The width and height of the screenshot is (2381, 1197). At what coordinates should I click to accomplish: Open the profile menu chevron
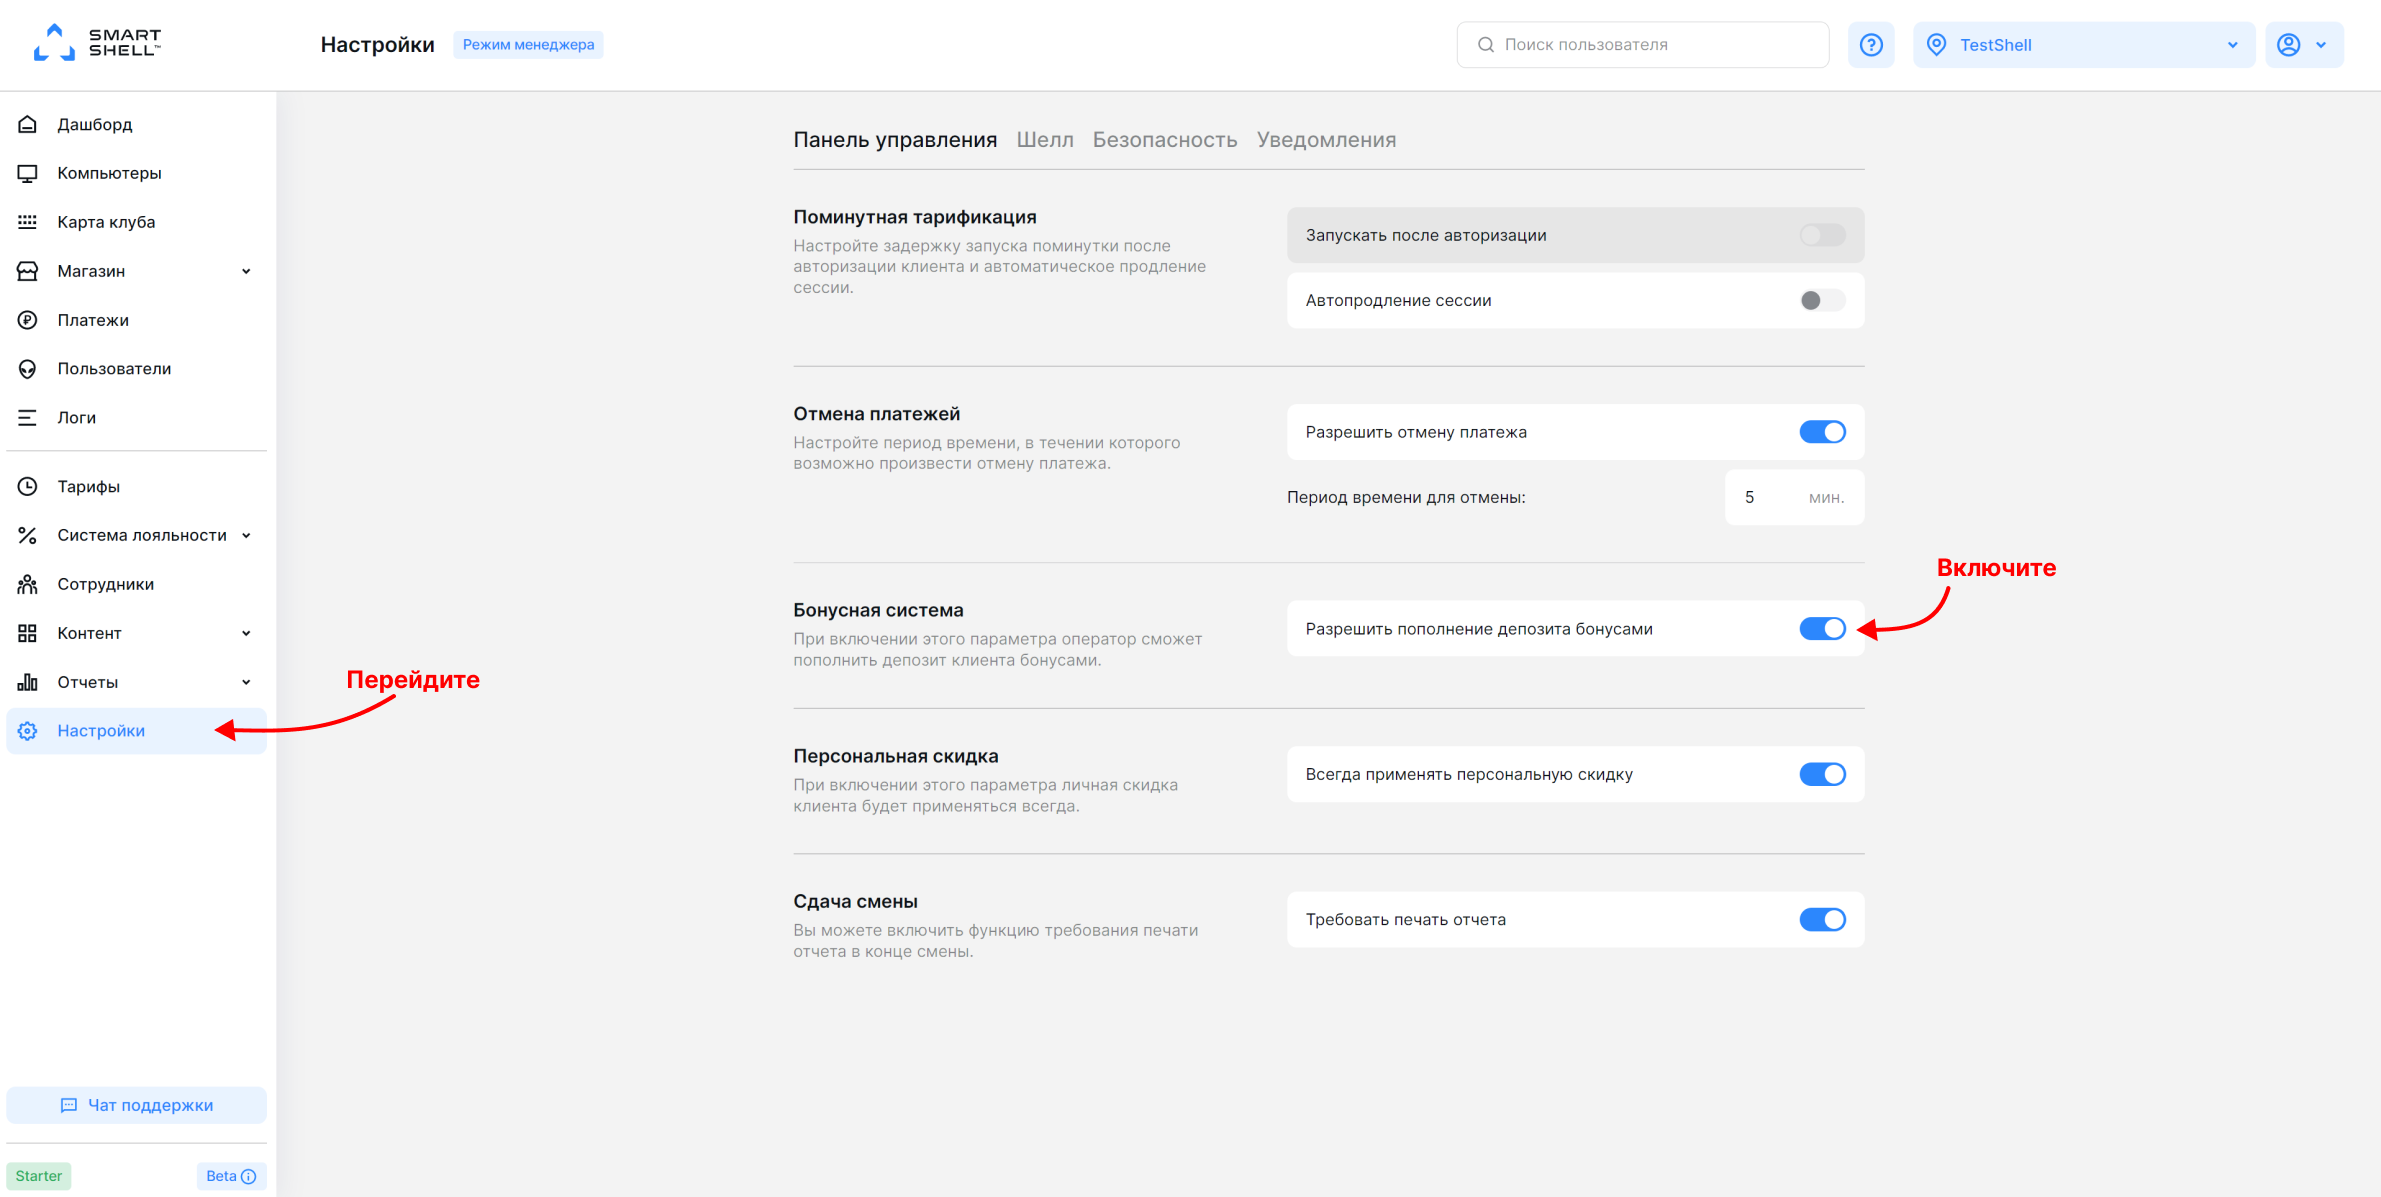click(x=2321, y=45)
